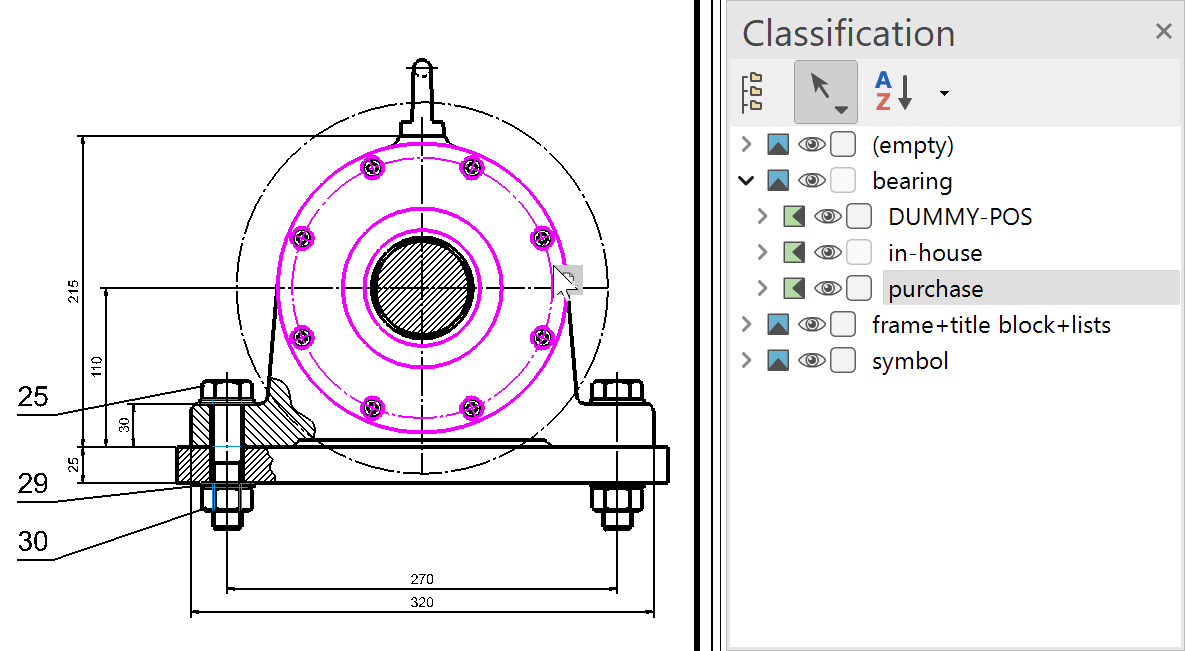The image size is (1185, 651).
Task: Click the A-Z sort icon
Action: [x=893, y=91]
